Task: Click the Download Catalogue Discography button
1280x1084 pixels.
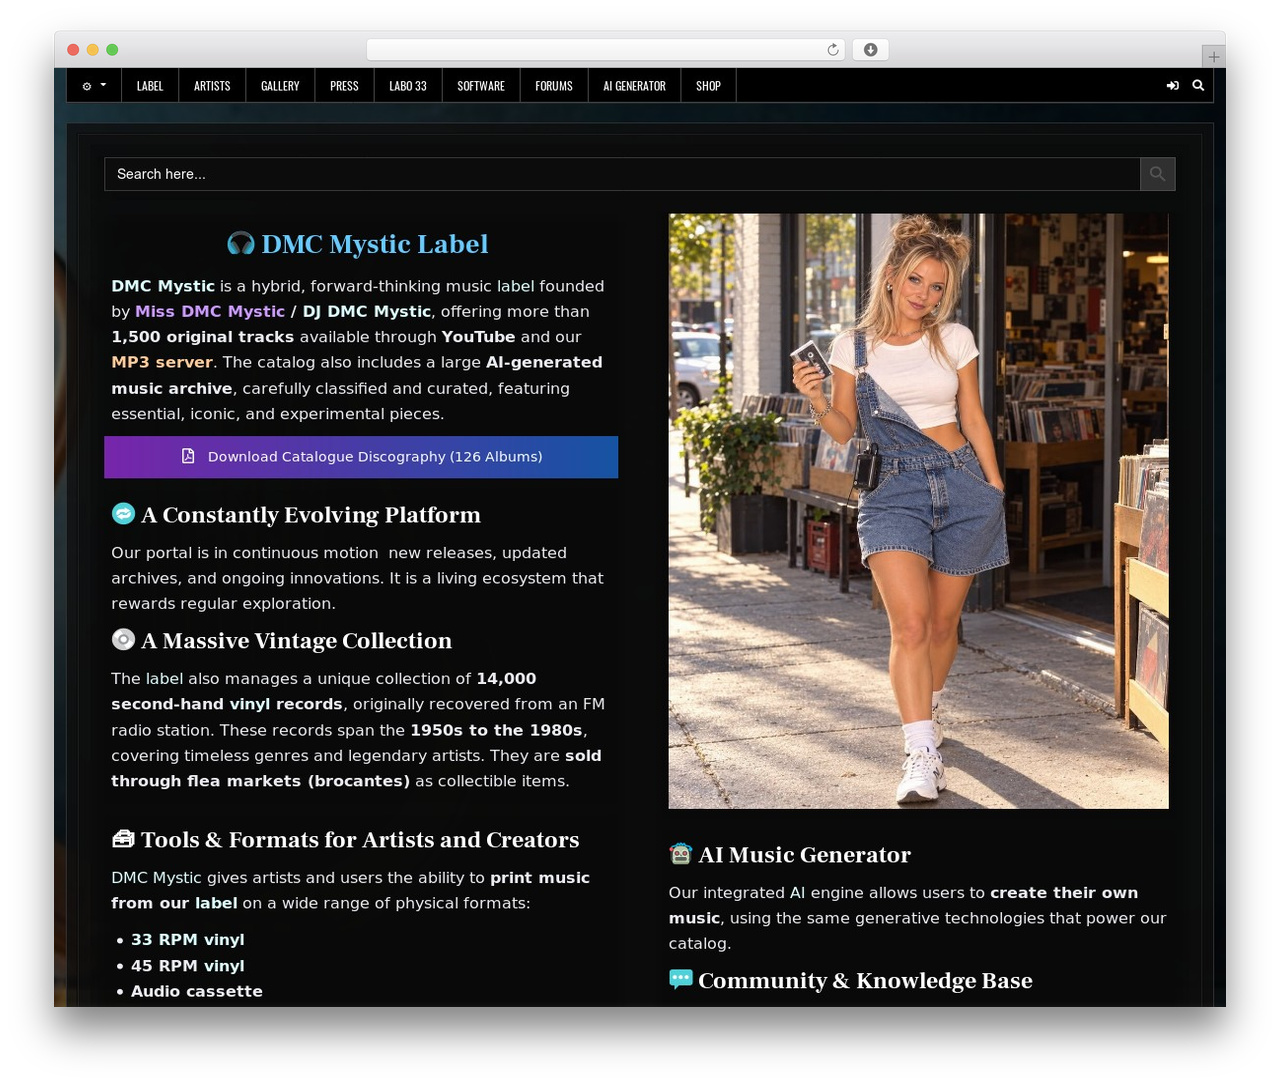Action: click(361, 457)
